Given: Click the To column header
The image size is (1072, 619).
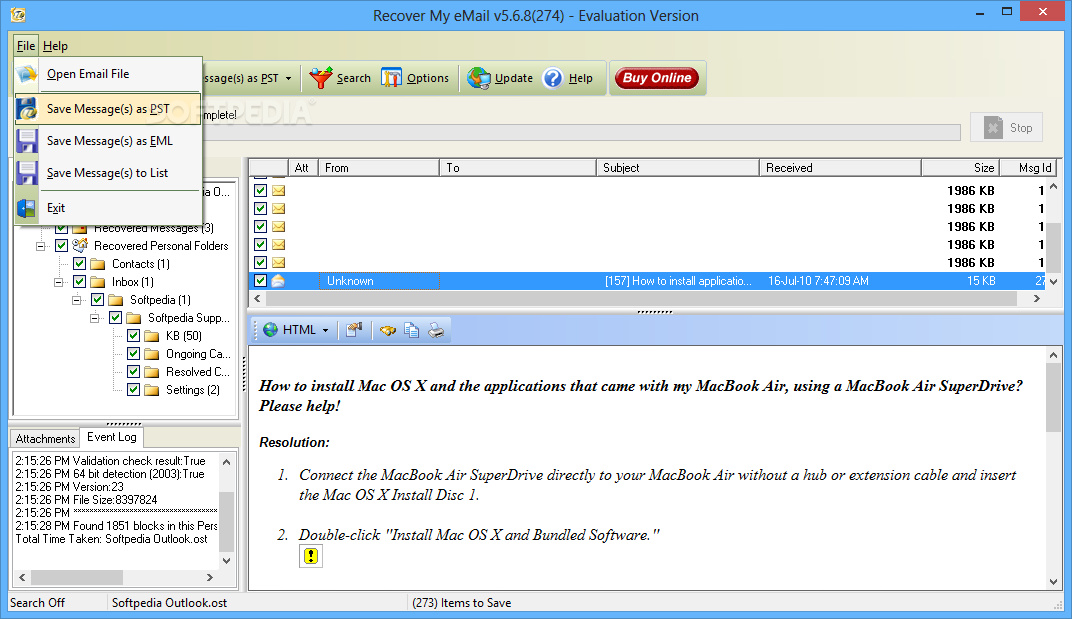Looking at the screenshot, I should point(518,168).
